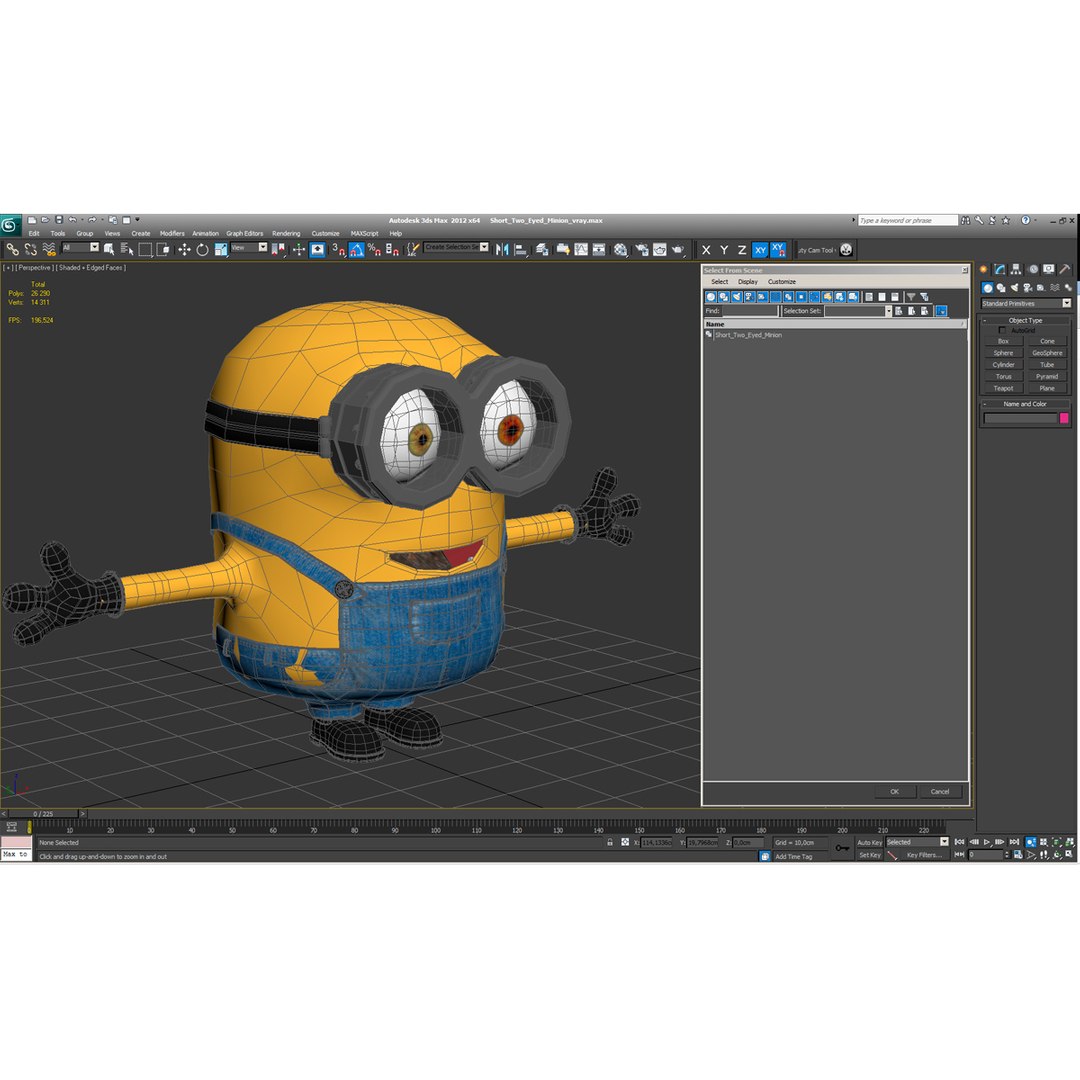Click the Use Pivot Point Center icon
The image size is (1080, 1080).
coord(278,249)
